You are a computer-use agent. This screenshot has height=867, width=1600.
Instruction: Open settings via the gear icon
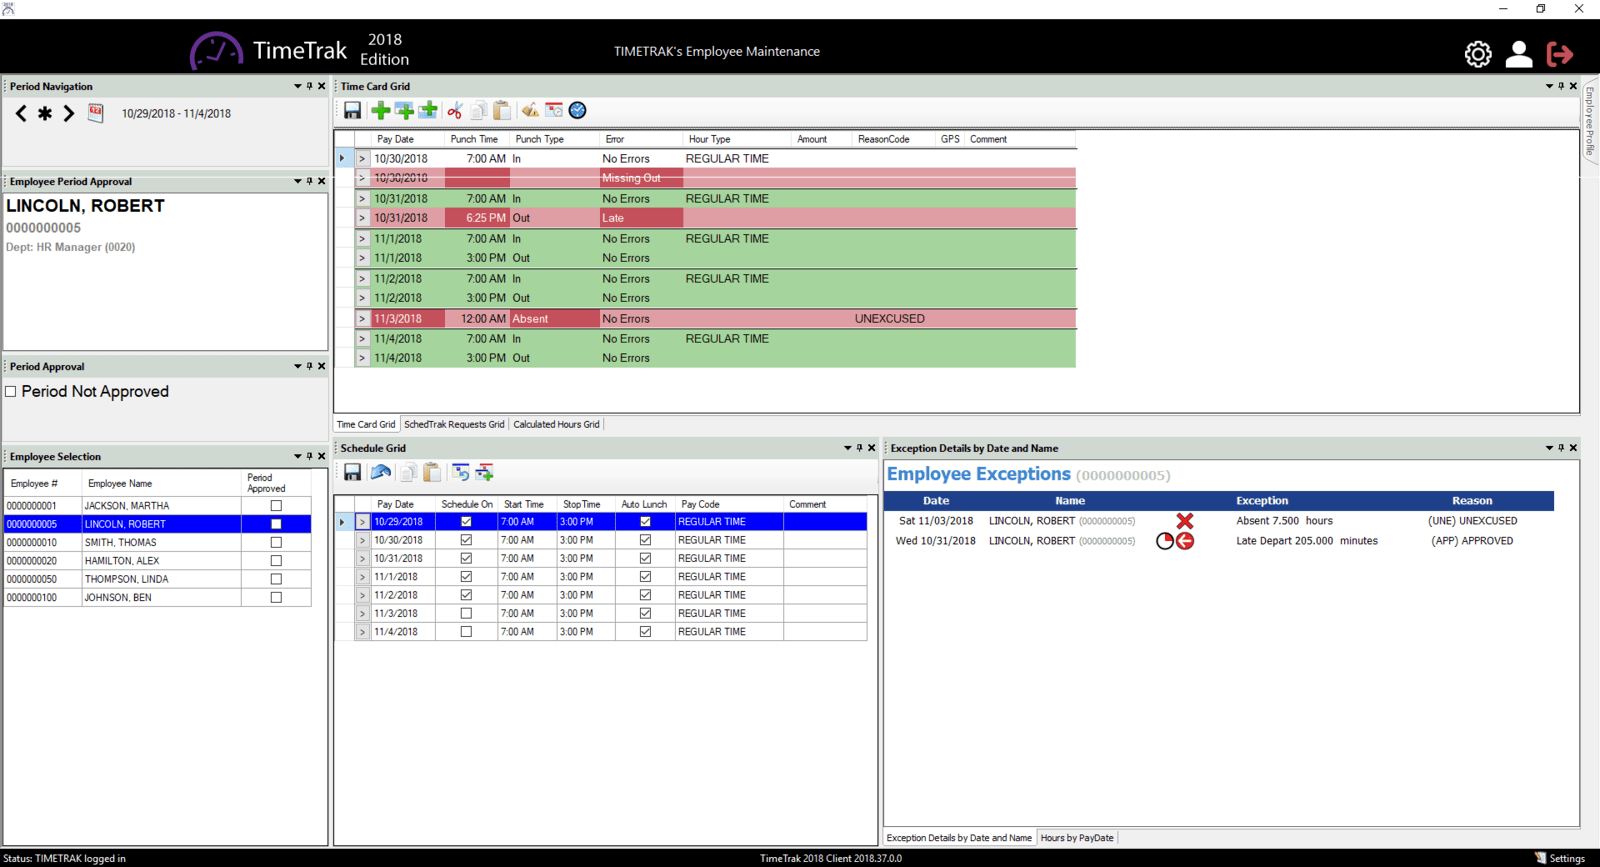[x=1478, y=54]
